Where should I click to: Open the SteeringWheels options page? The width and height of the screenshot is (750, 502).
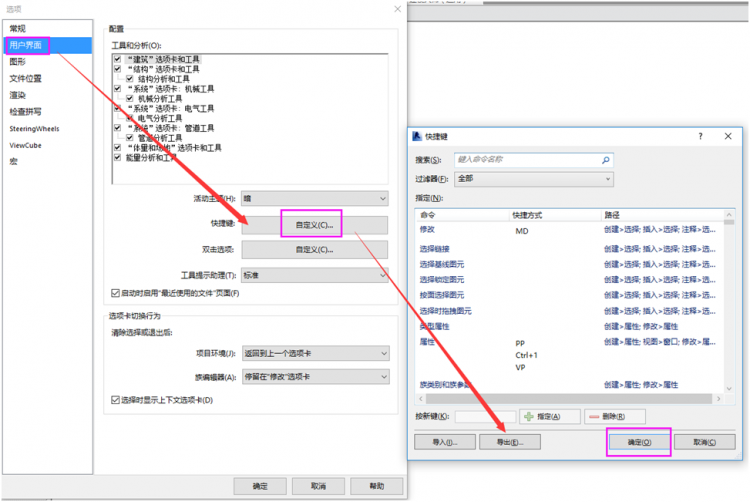point(34,129)
